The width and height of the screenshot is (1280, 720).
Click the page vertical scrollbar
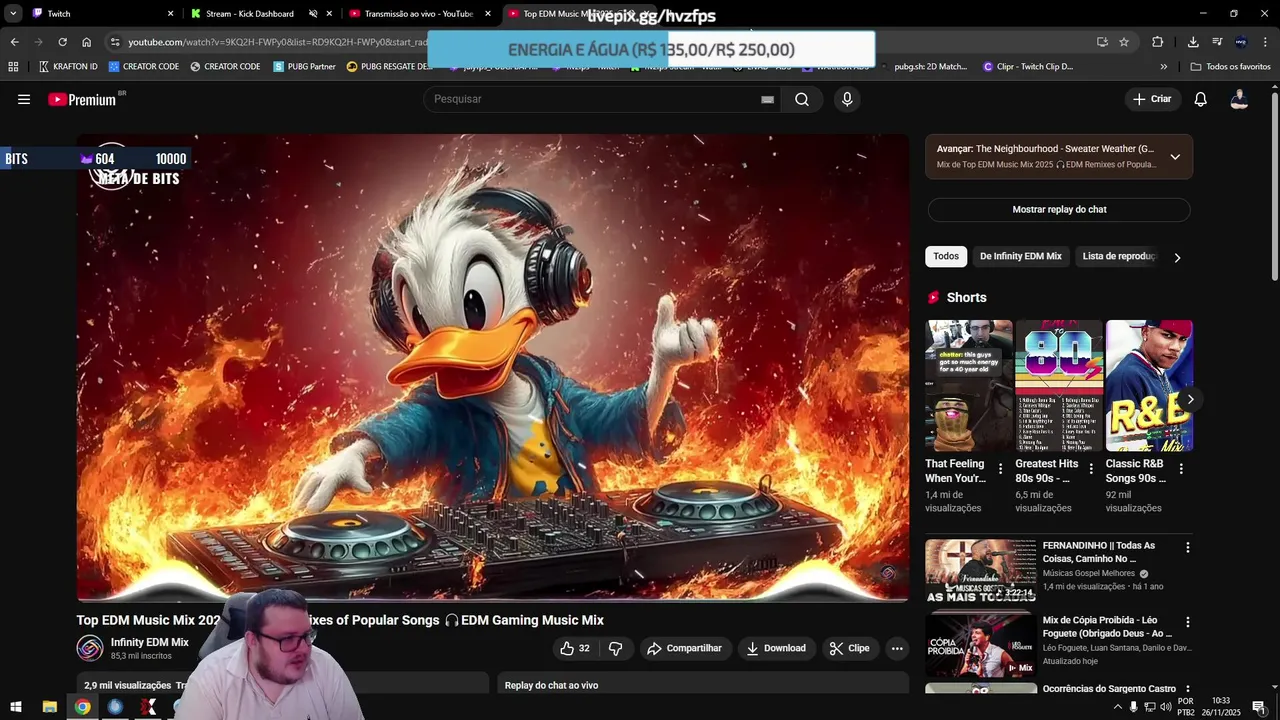[1274, 186]
